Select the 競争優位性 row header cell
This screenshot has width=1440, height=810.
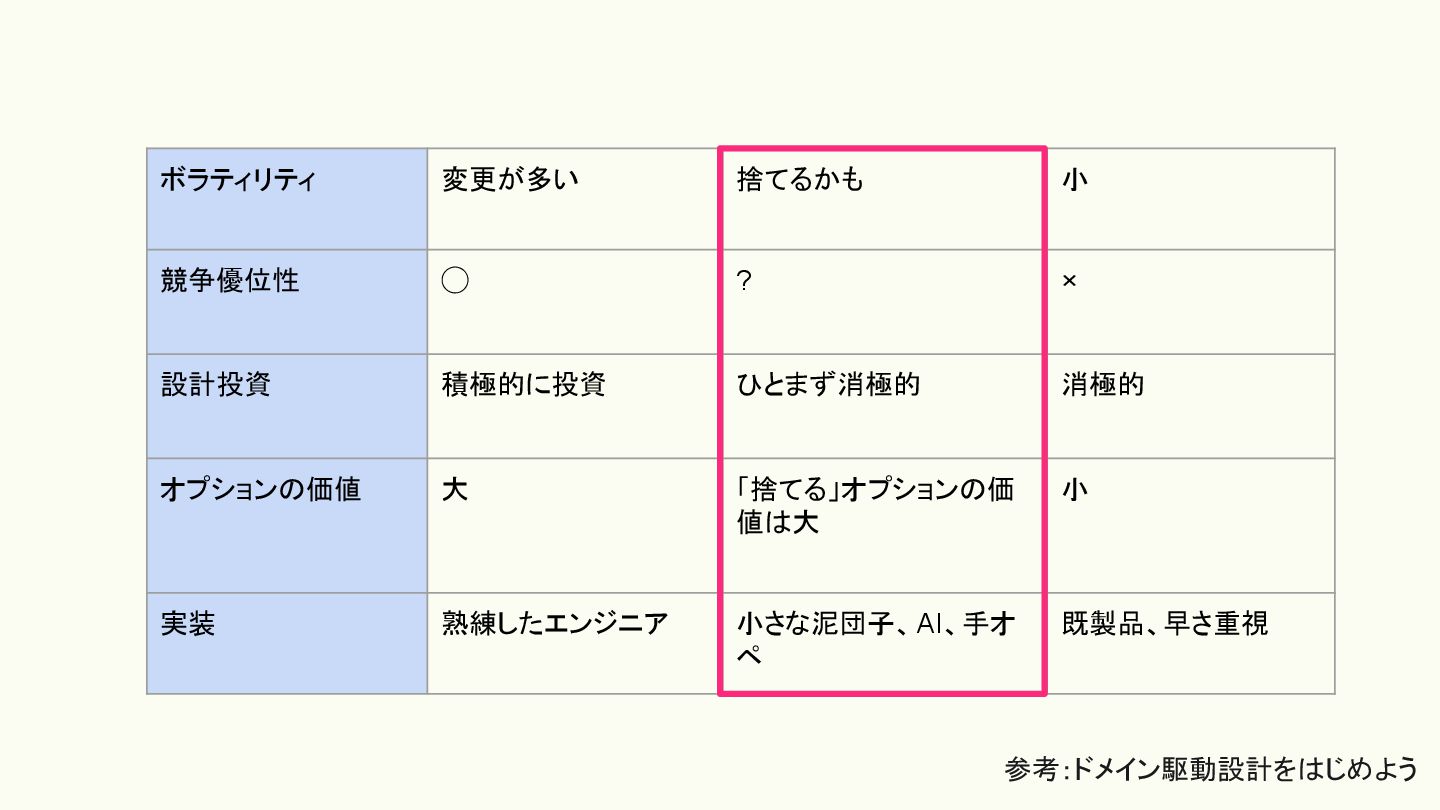tap(287, 301)
